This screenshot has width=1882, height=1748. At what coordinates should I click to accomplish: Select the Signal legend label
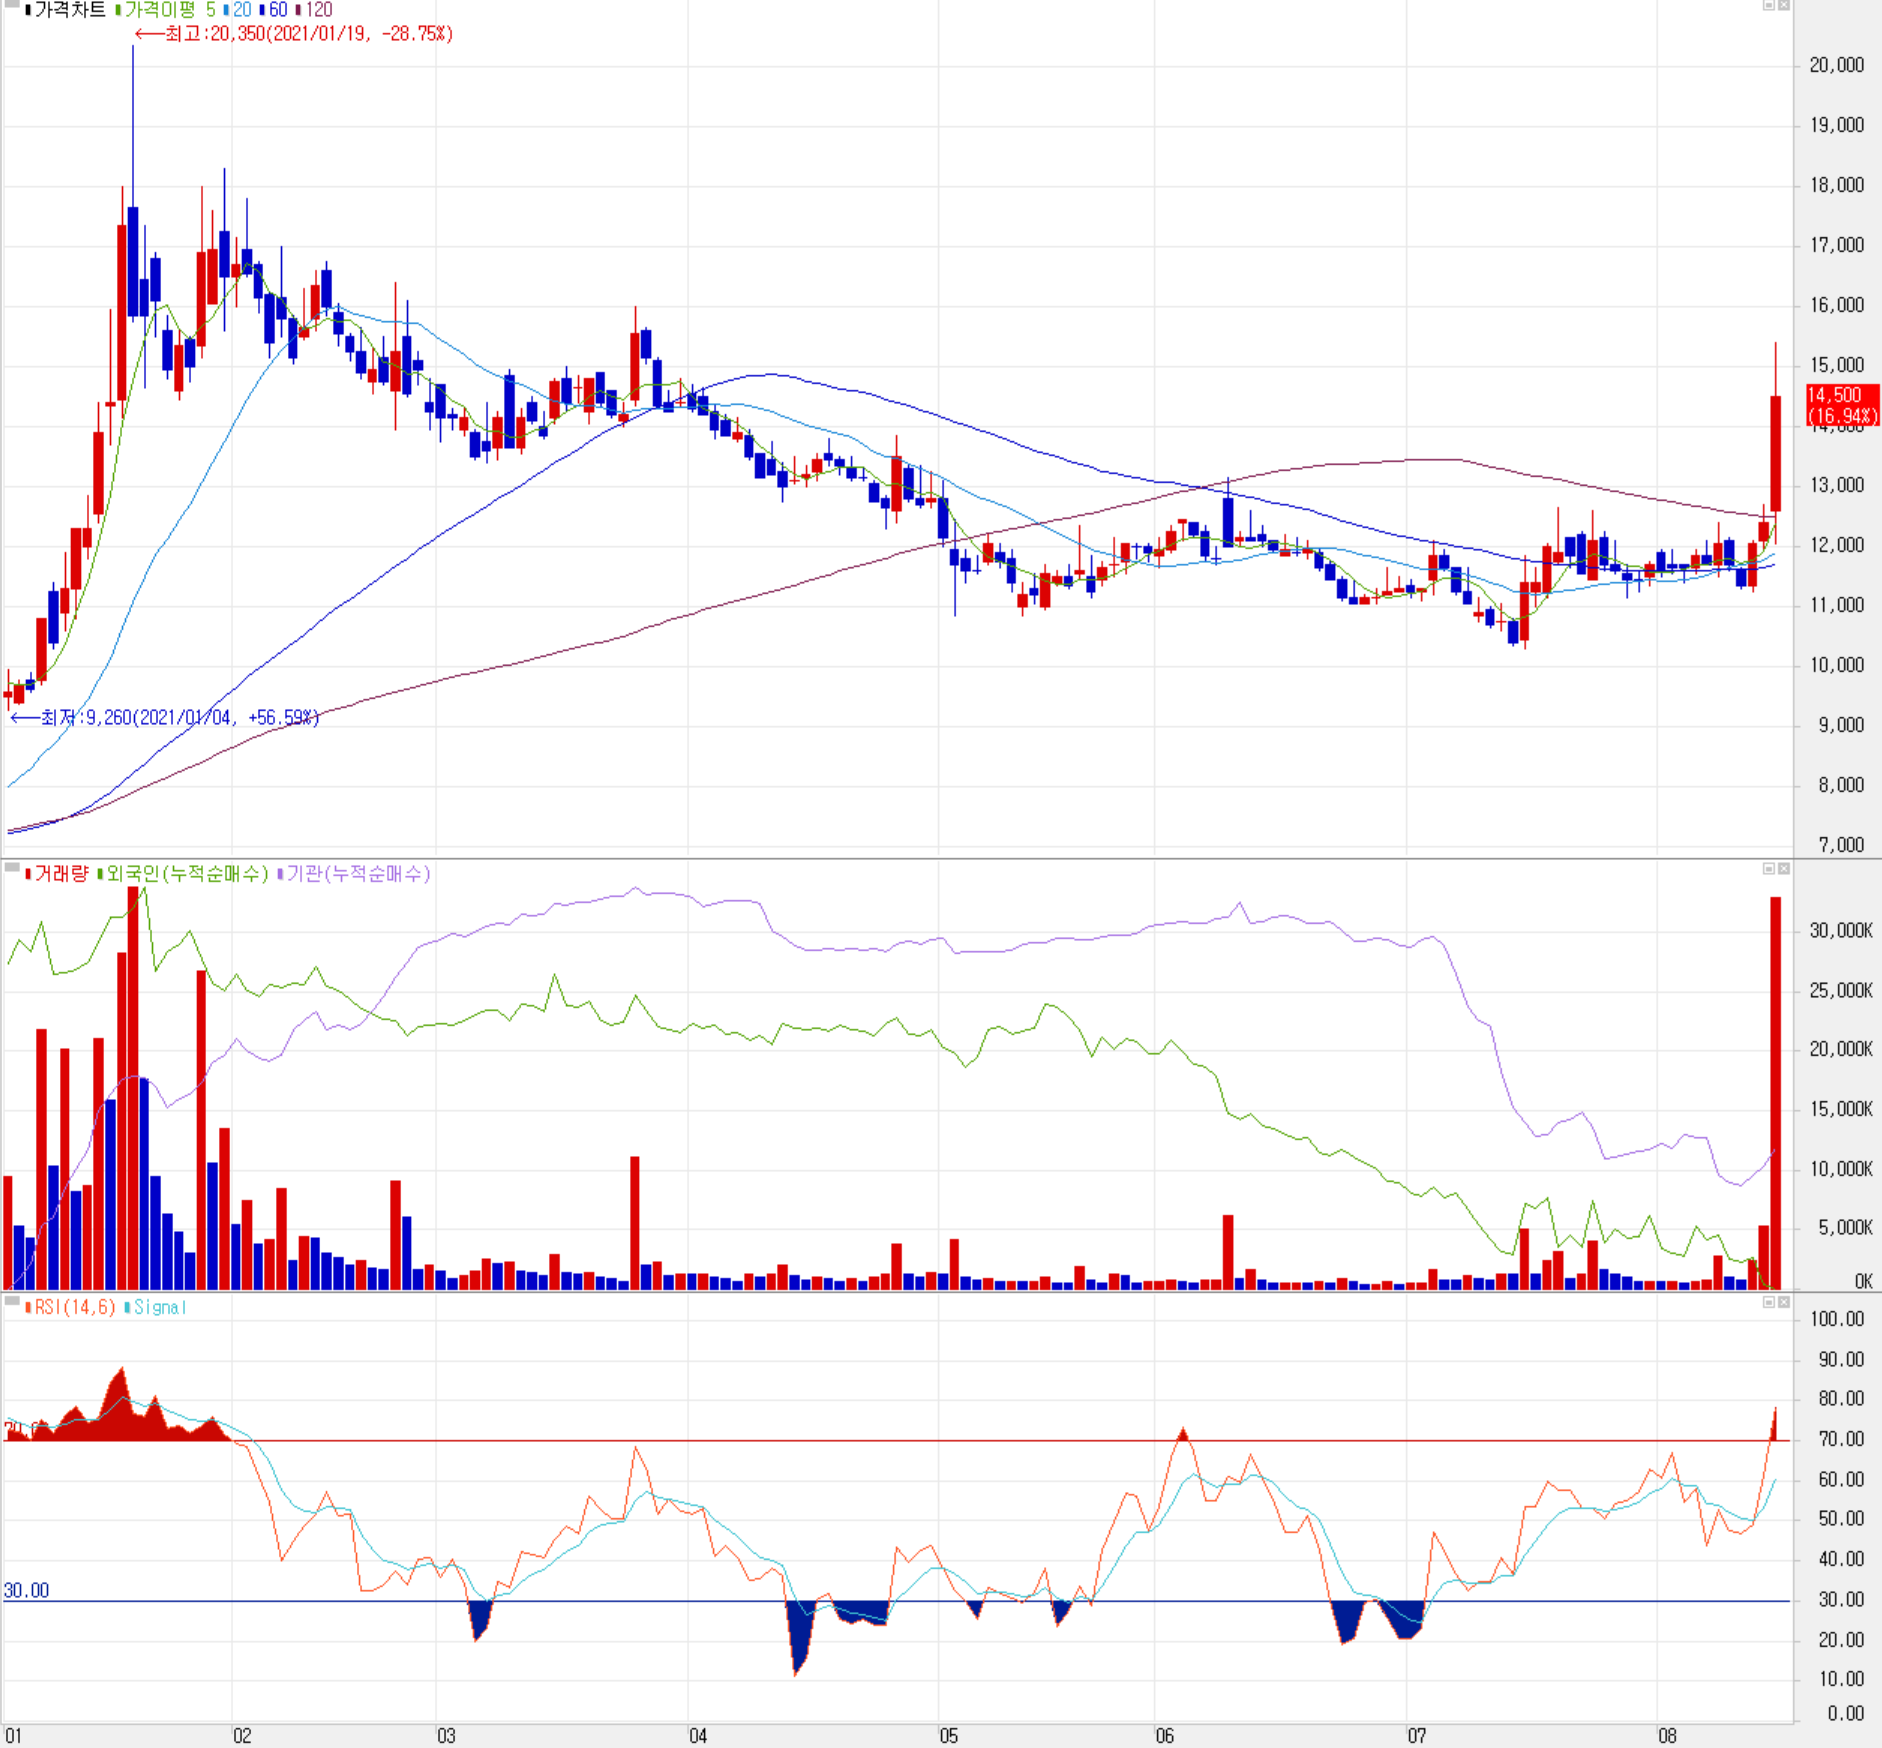coord(160,1307)
